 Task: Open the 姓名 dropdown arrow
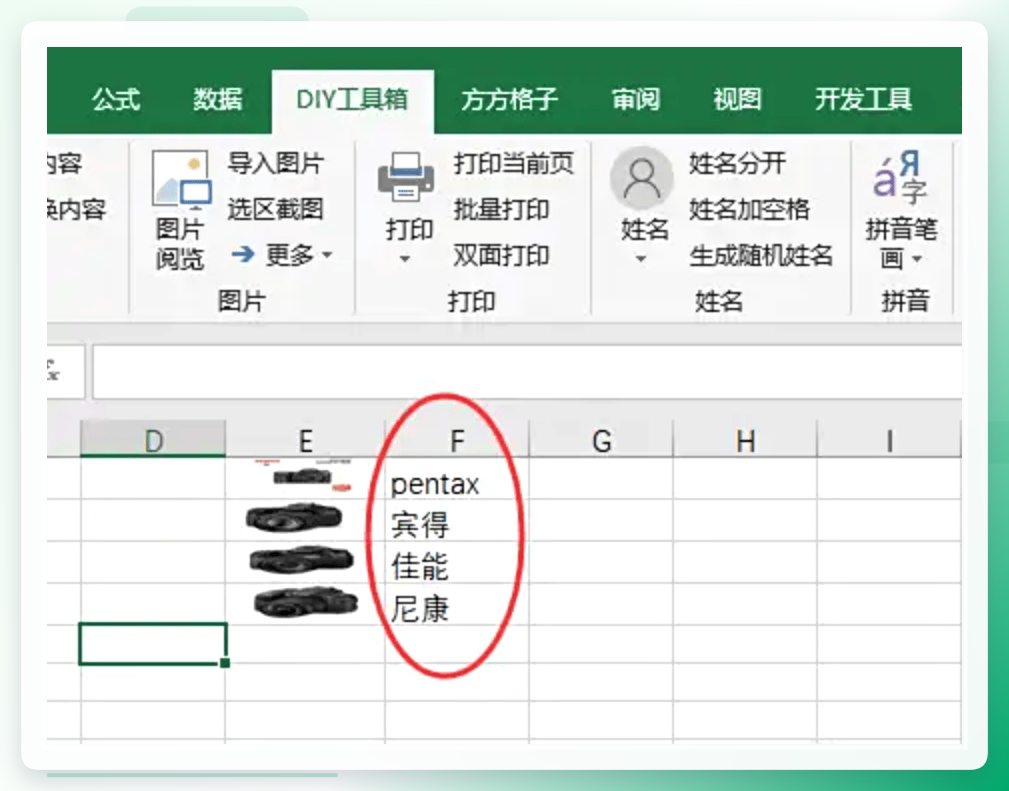[641, 259]
